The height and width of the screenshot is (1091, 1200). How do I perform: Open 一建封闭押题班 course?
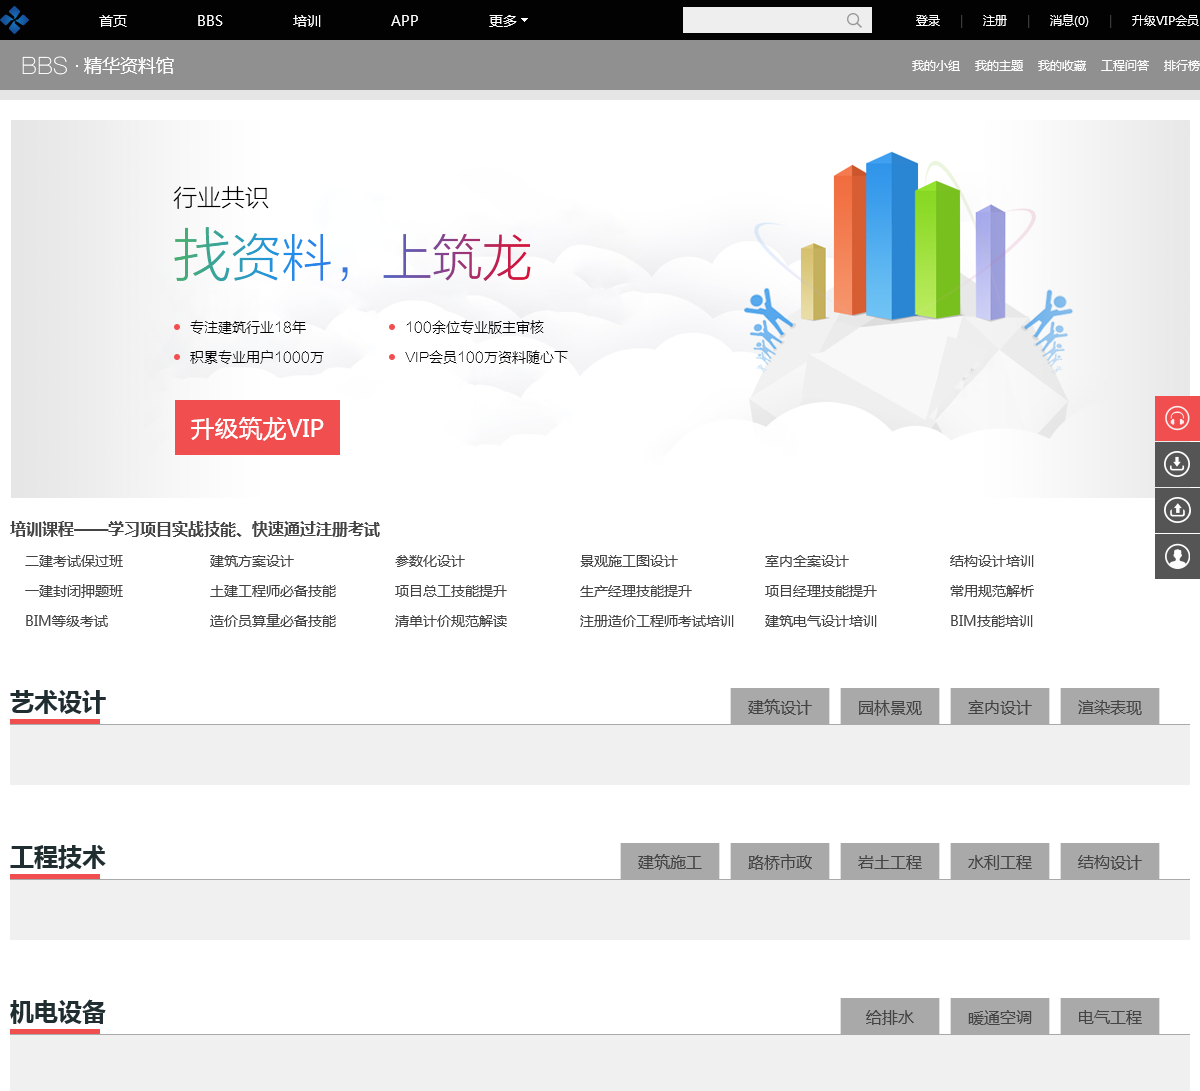tap(74, 592)
